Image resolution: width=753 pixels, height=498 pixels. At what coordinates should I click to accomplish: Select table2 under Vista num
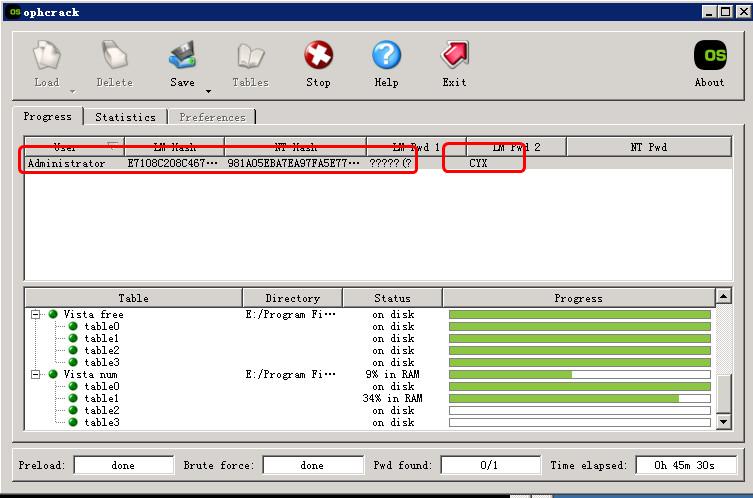pyautogui.click(x=102, y=411)
